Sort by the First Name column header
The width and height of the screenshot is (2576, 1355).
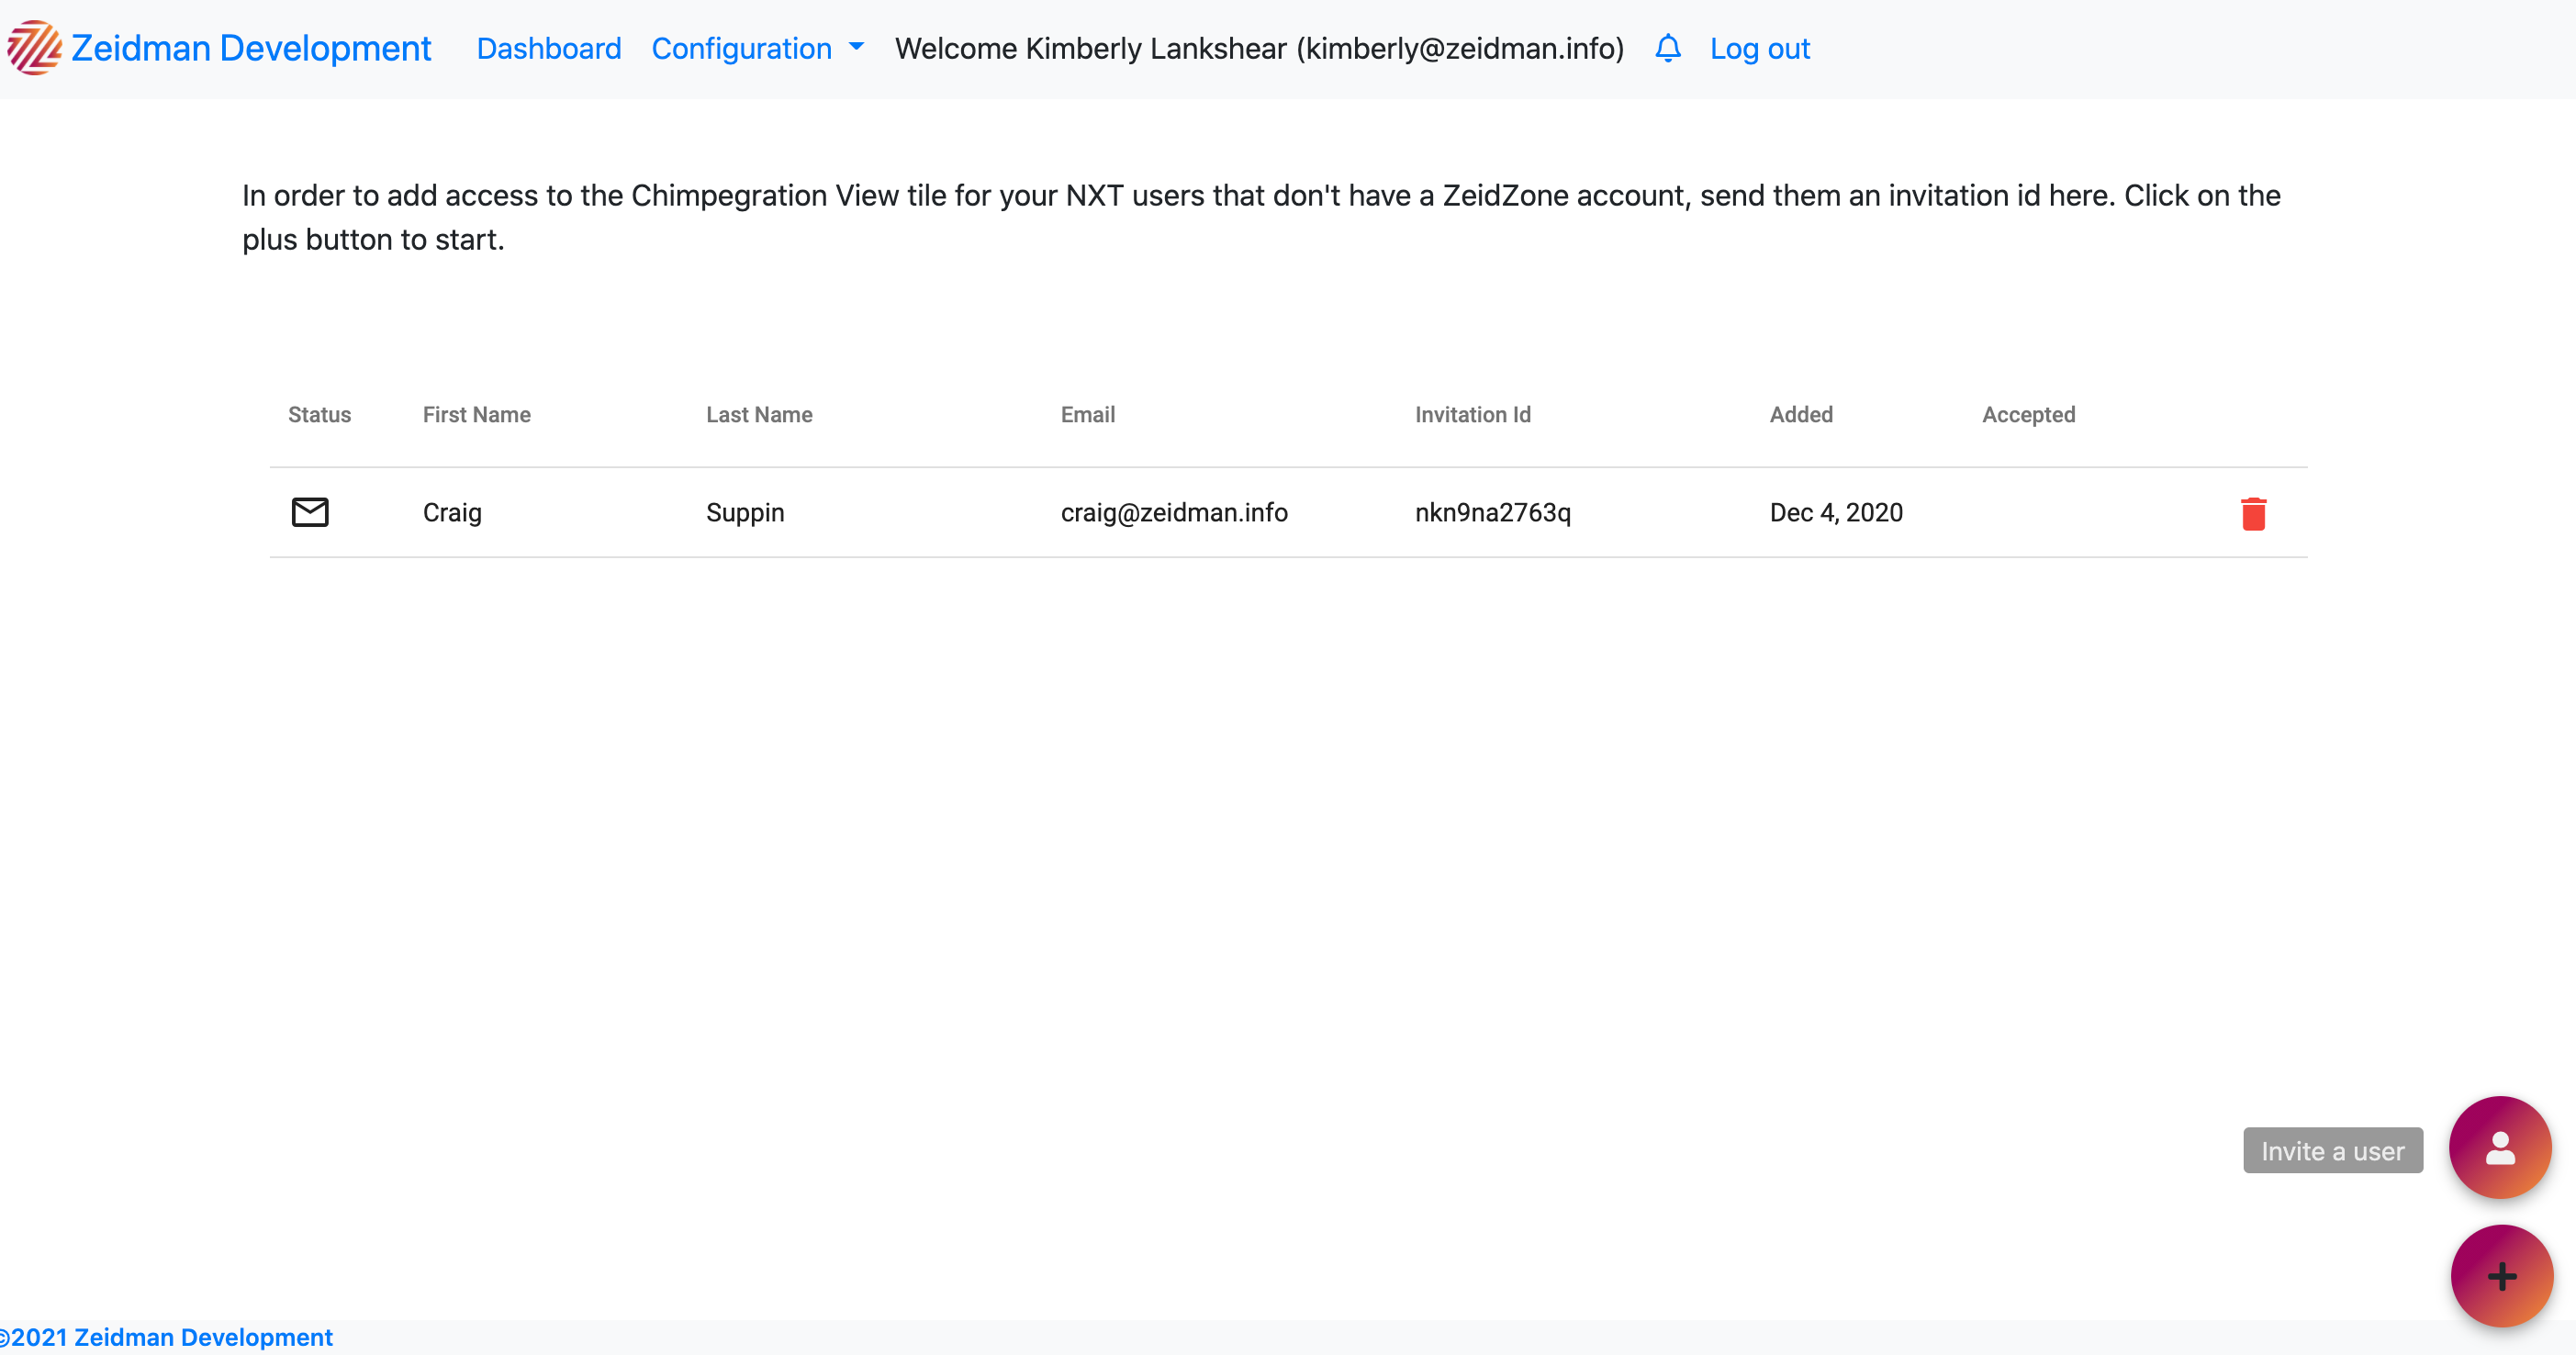tap(477, 414)
